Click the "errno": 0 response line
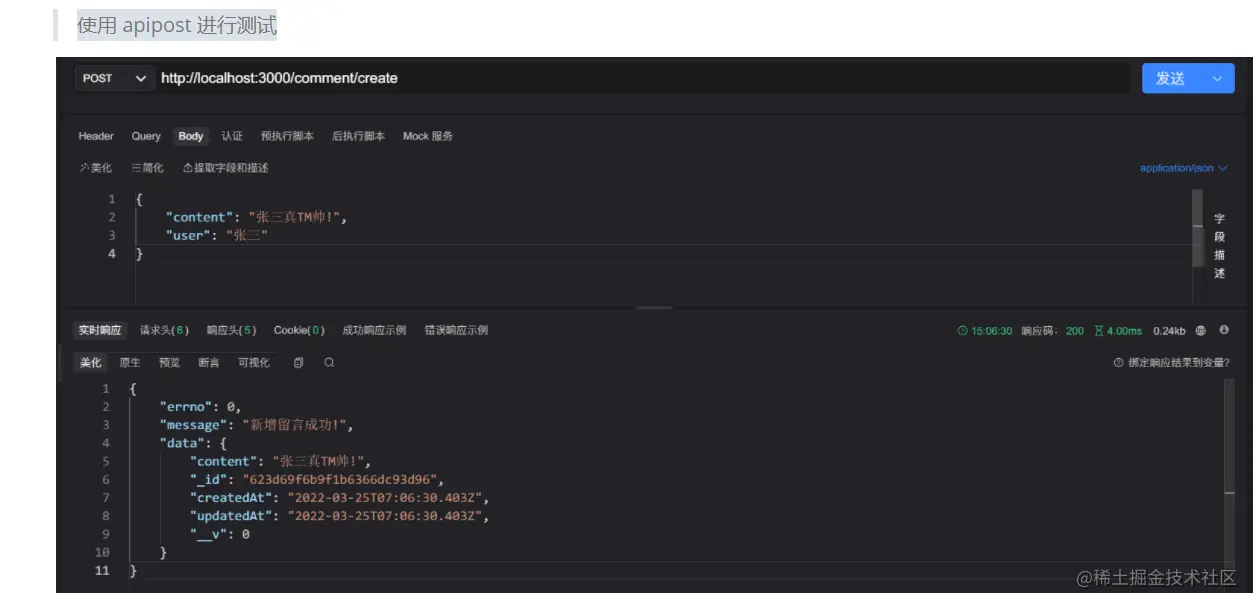This screenshot has height=608, width=1257. [x=200, y=407]
